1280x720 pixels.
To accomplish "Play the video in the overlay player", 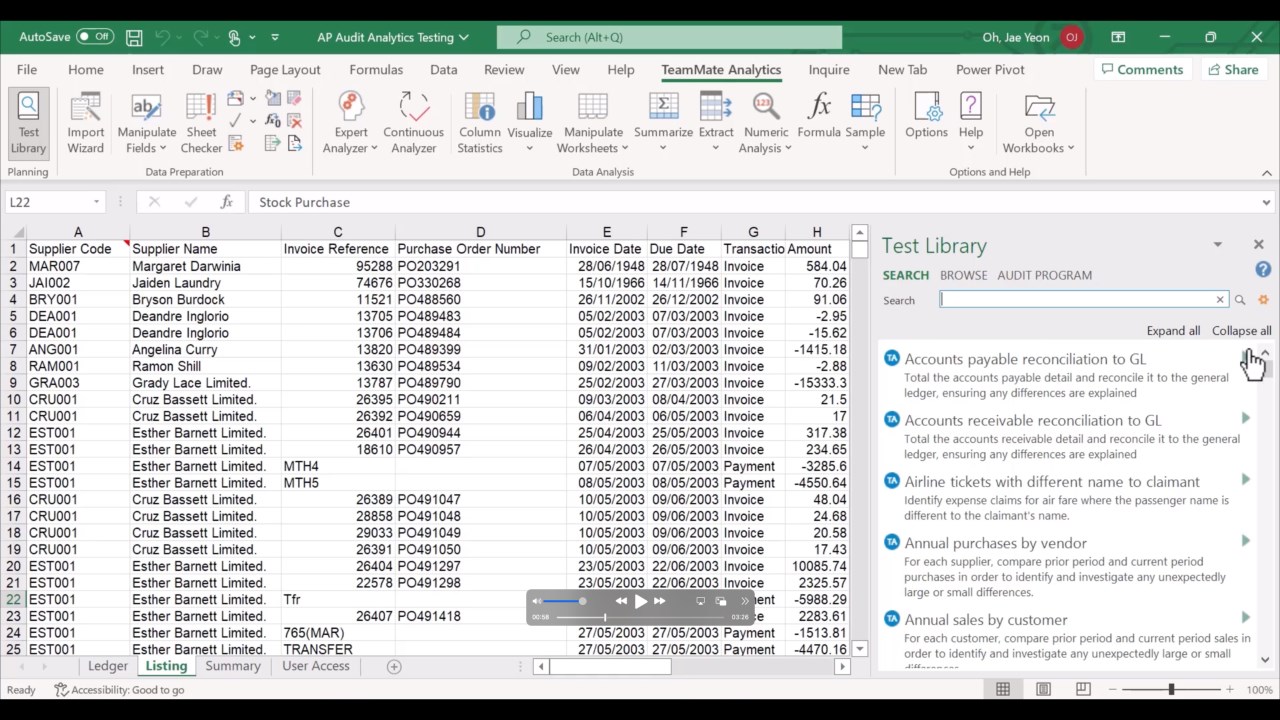I will (x=640, y=601).
